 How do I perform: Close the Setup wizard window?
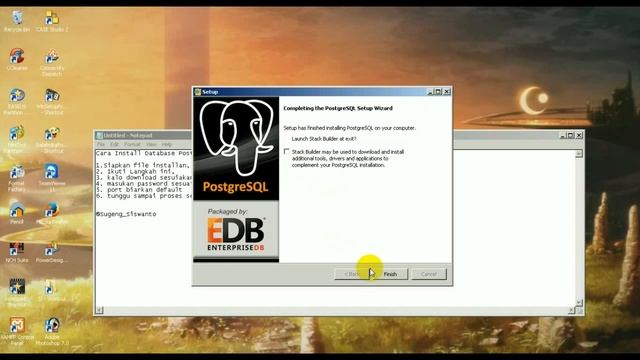447,92
